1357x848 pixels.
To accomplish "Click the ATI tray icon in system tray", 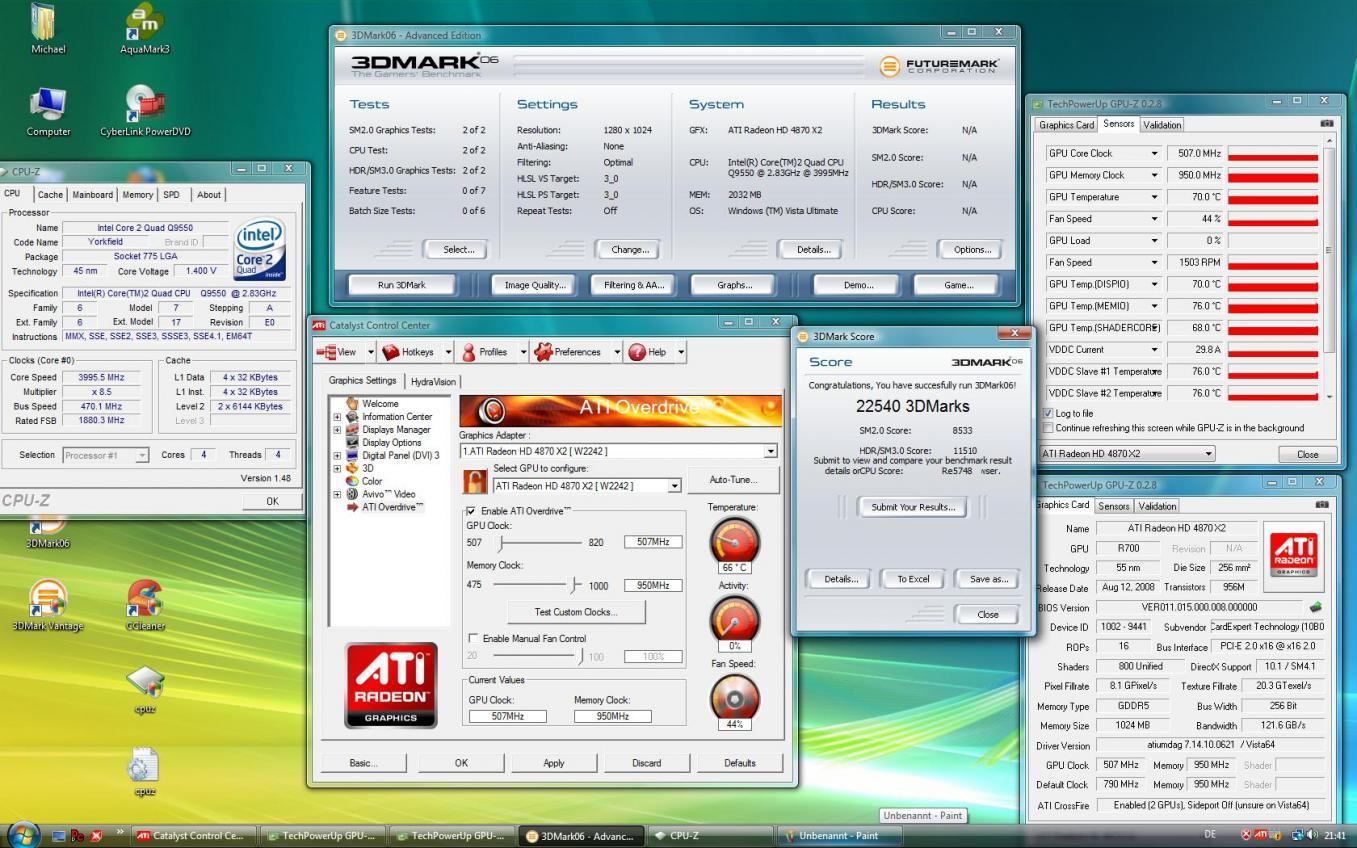I will tap(1262, 835).
